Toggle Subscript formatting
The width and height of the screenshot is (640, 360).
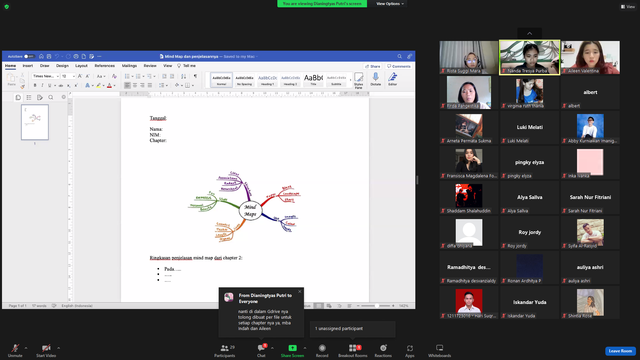69,85
